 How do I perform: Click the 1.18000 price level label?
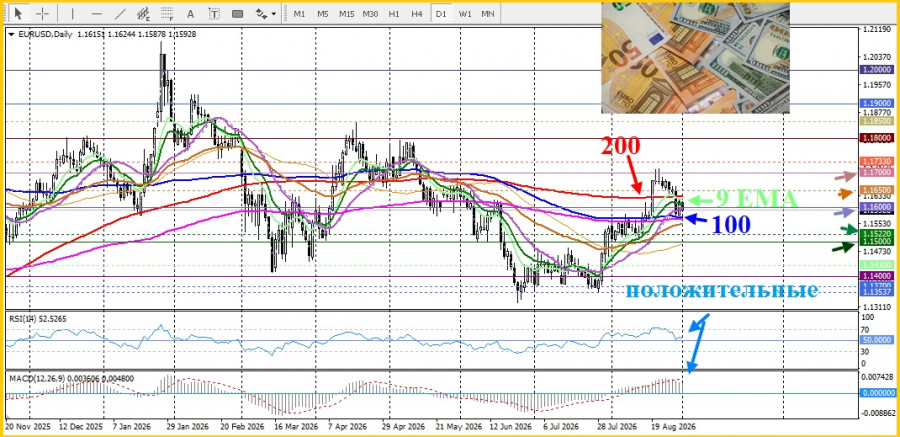pyautogui.click(x=875, y=138)
